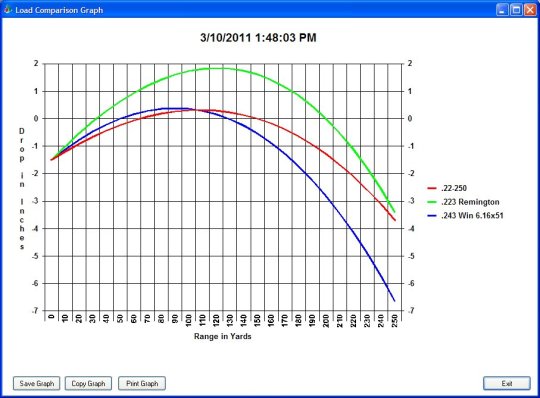Click the green .223 Remington legend swatch
Image resolution: width=540 pixels, height=398 pixels.
click(x=432, y=202)
